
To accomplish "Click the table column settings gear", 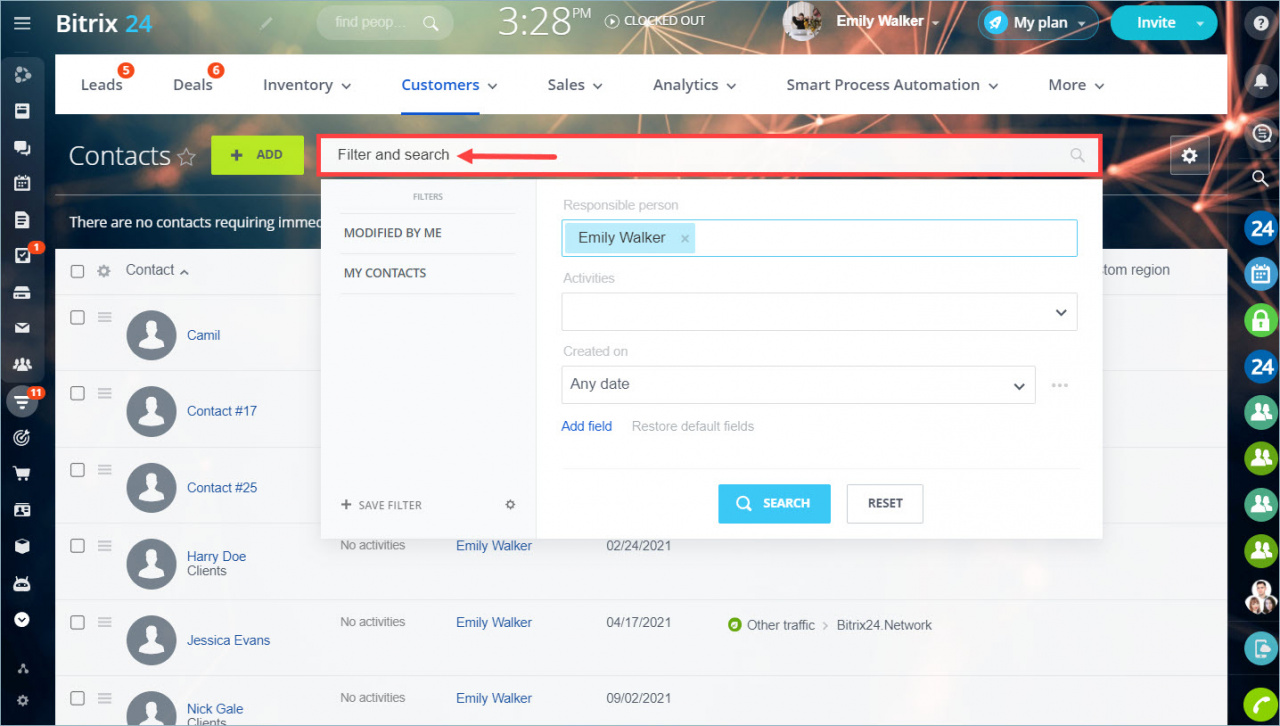I will [103, 271].
